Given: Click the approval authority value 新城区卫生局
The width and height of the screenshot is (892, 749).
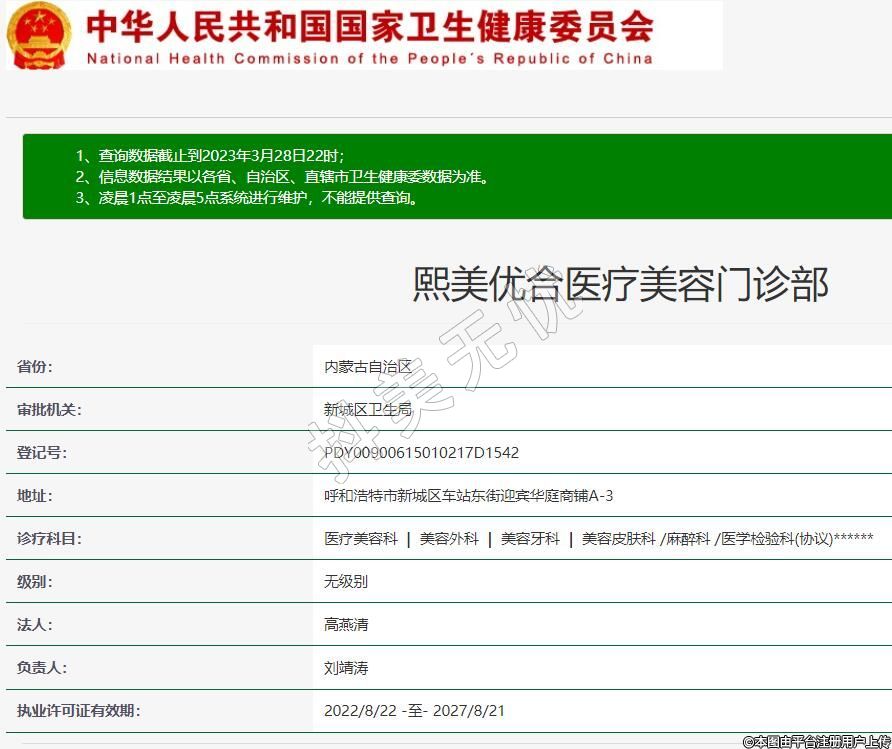Looking at the screenshot, I should [367, 410].
